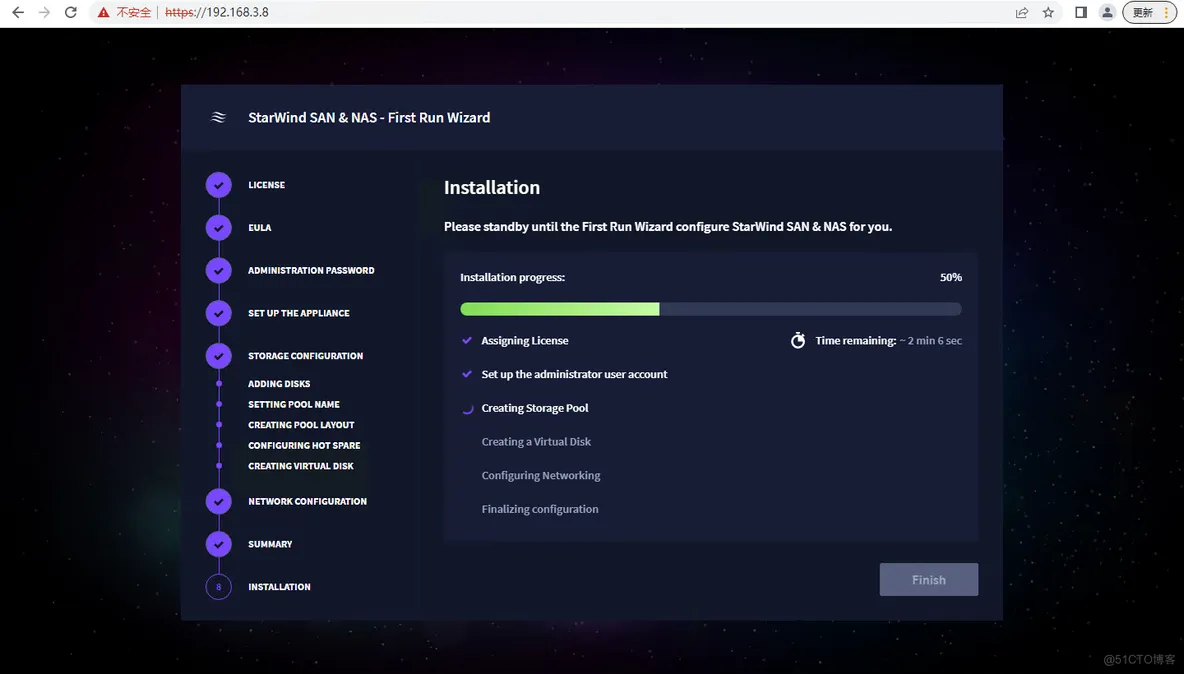The width and height of the screenshot is (1184, 674).
Task: Click the browser 更新 update button
Action: [1149, 12]
